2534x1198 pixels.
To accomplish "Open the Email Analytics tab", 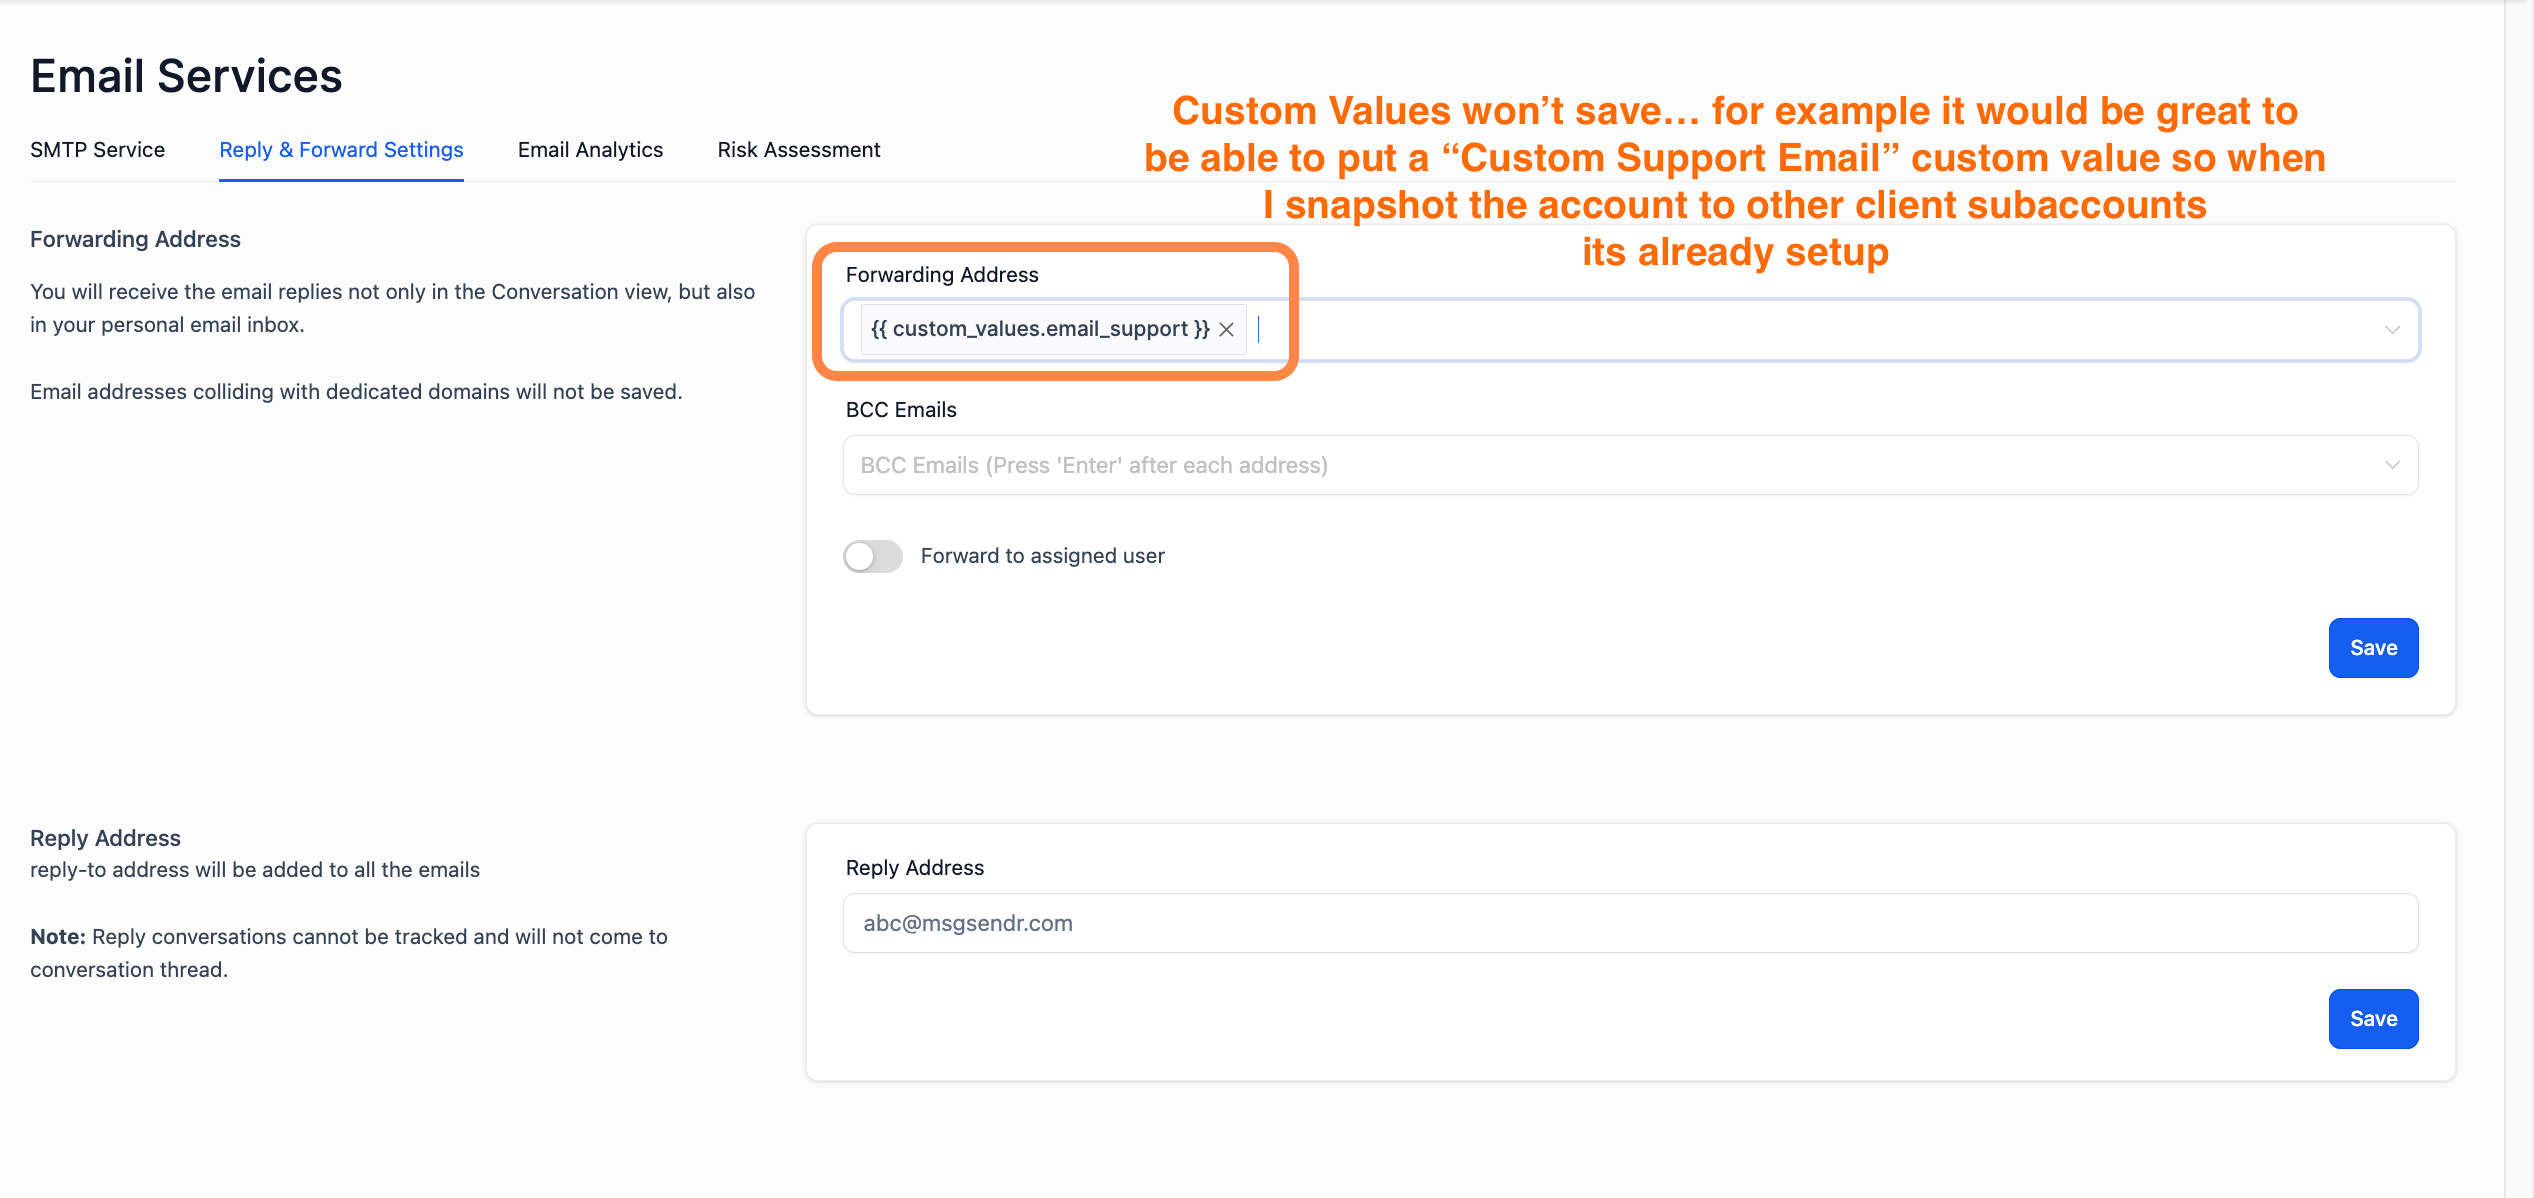I will (x=590, y=149).
